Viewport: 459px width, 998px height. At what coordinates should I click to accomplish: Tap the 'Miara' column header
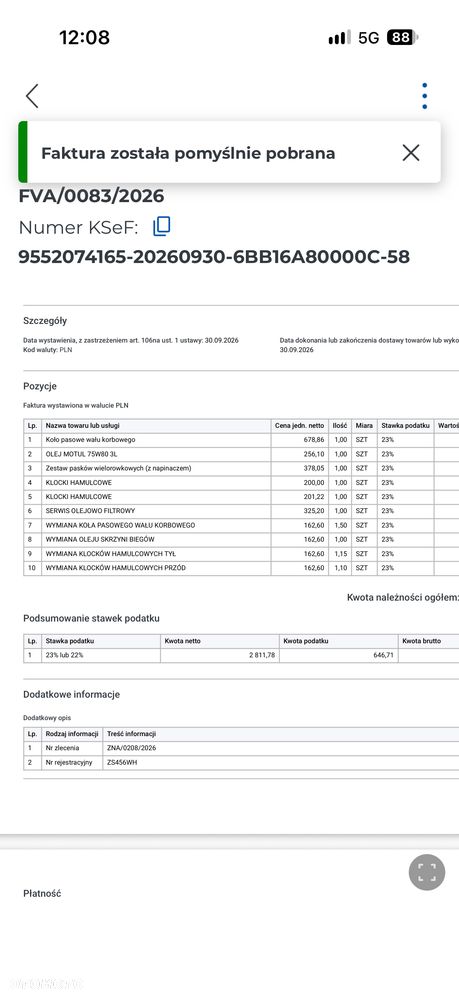click(x=365, y=425)
